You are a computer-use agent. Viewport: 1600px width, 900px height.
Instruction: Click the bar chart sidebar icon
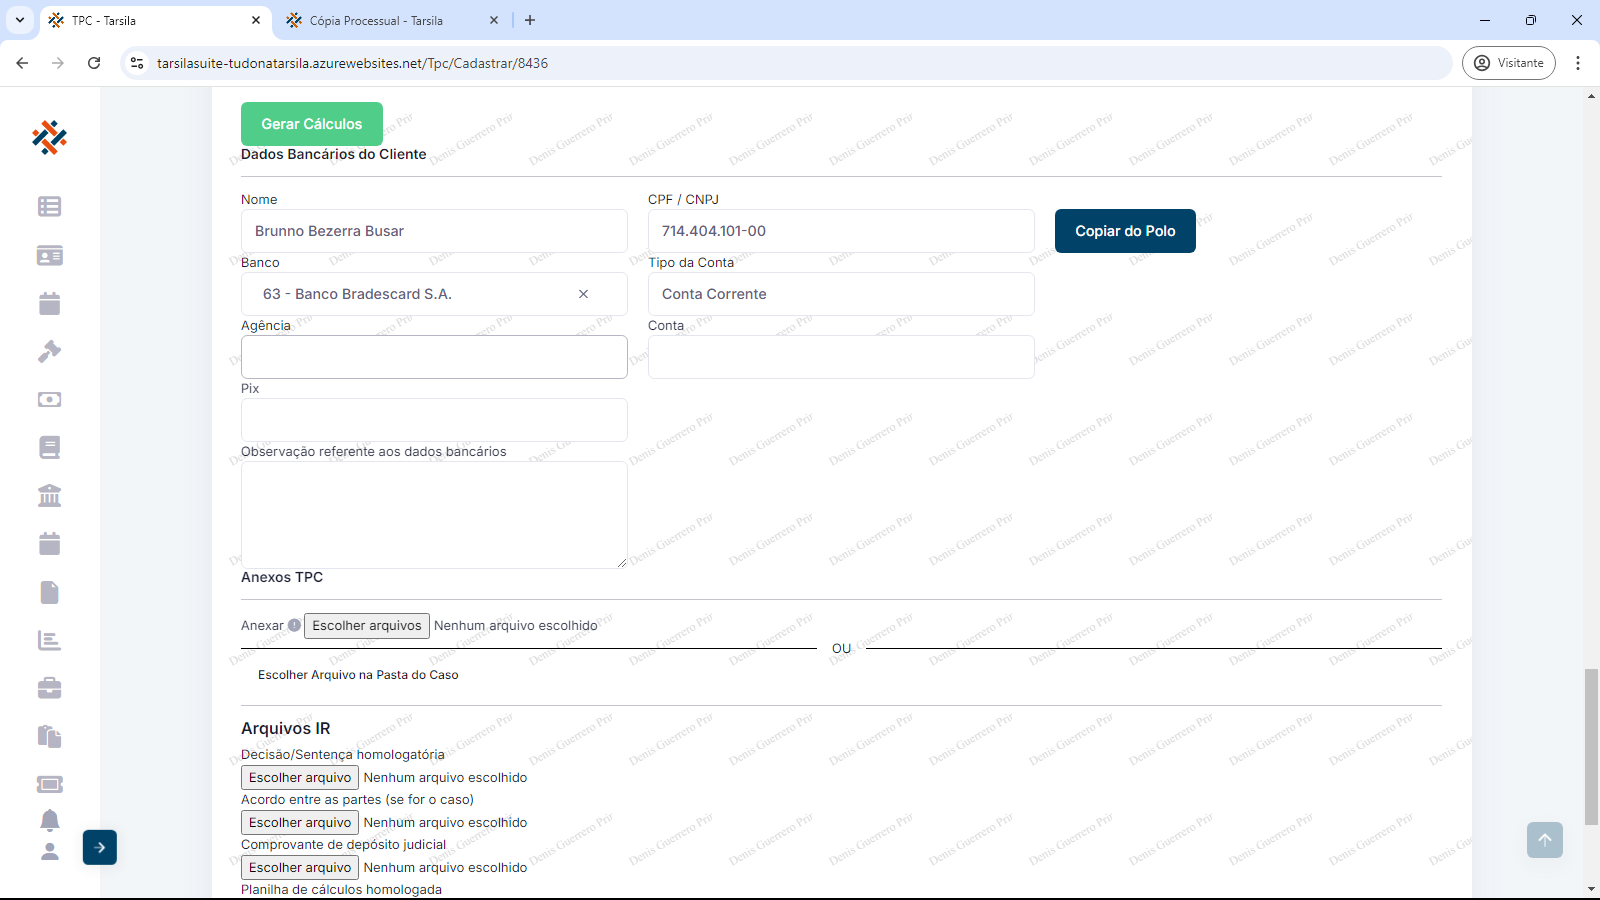coord(49,640)
